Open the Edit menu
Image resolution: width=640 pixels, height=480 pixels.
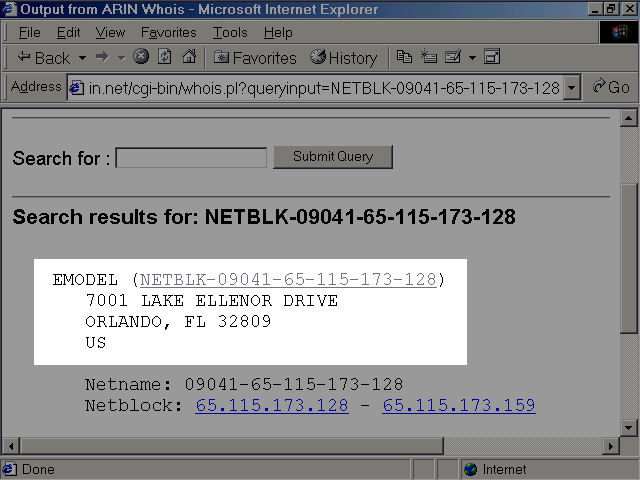pos(68,32)
